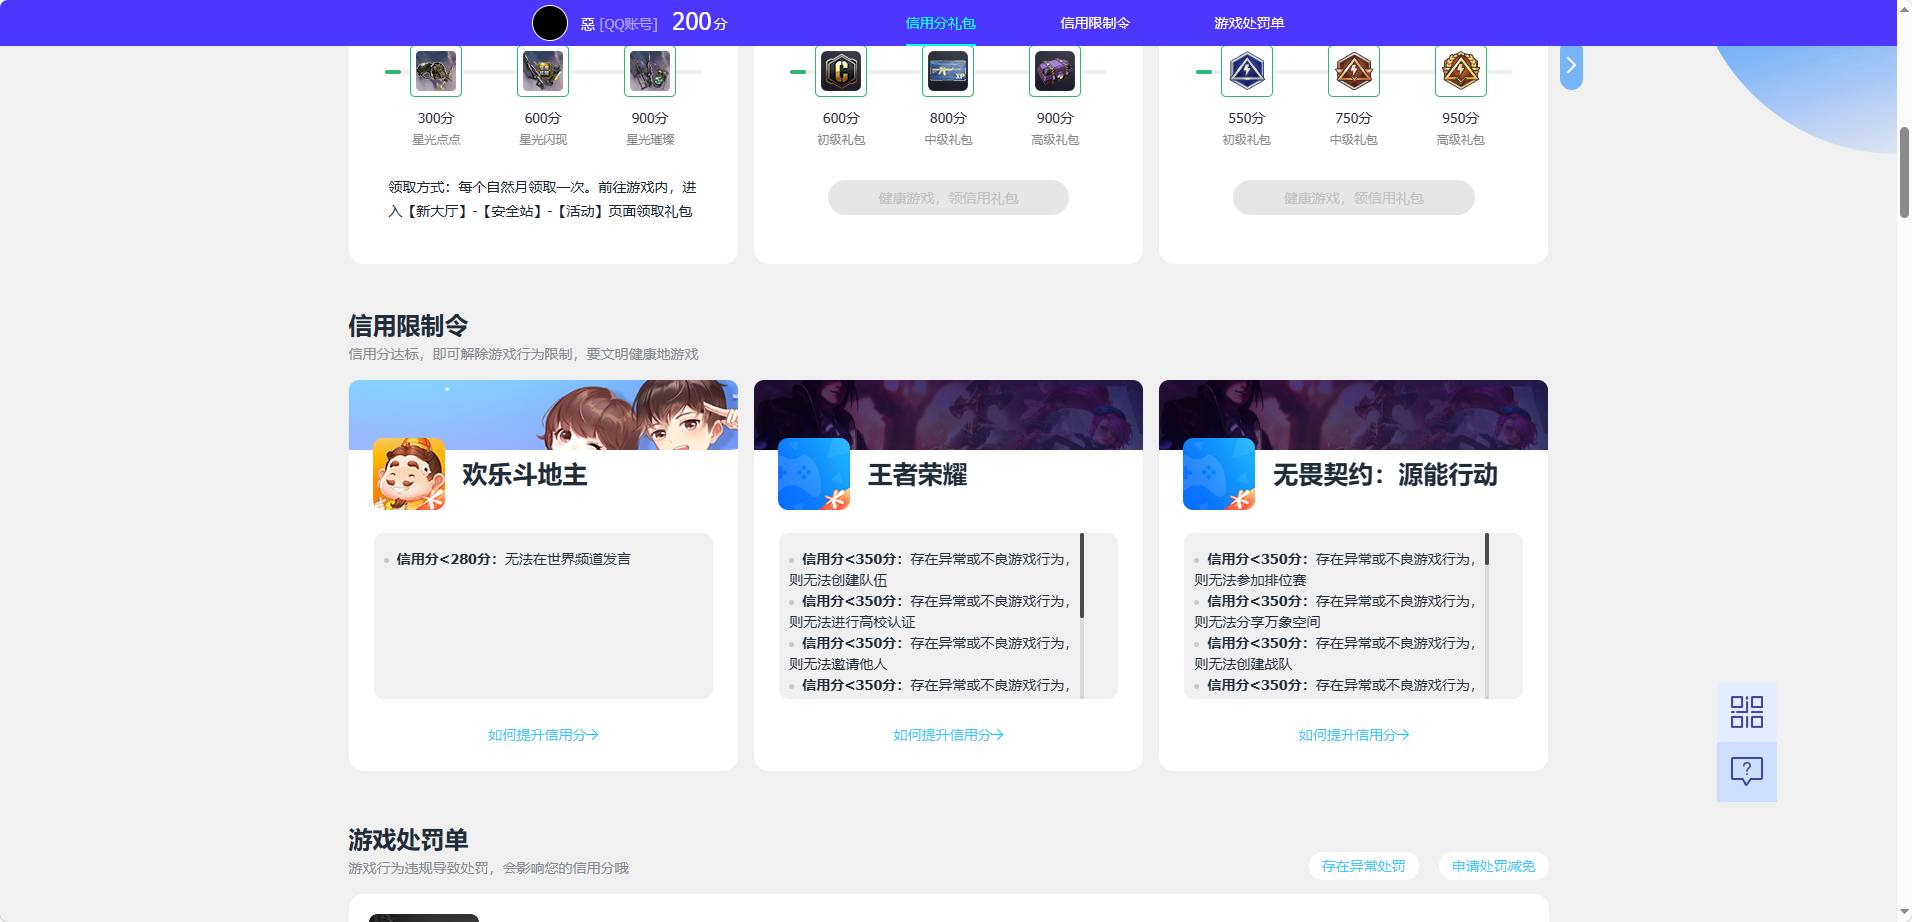The image size is (1912, 922).
Task: Click the 无畏契约：源能行动 game icon
Action: pyautogui.click(x=1219, y=474)
